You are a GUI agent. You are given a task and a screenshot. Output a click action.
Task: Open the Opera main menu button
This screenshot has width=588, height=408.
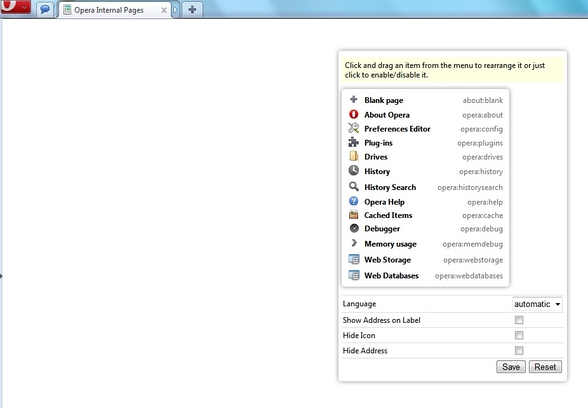point(15,6)
